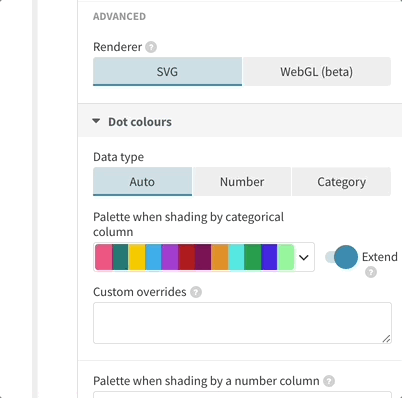Set data type to Auto
The height and width of the screenshot is (398, 402).
tap(142, 182)
